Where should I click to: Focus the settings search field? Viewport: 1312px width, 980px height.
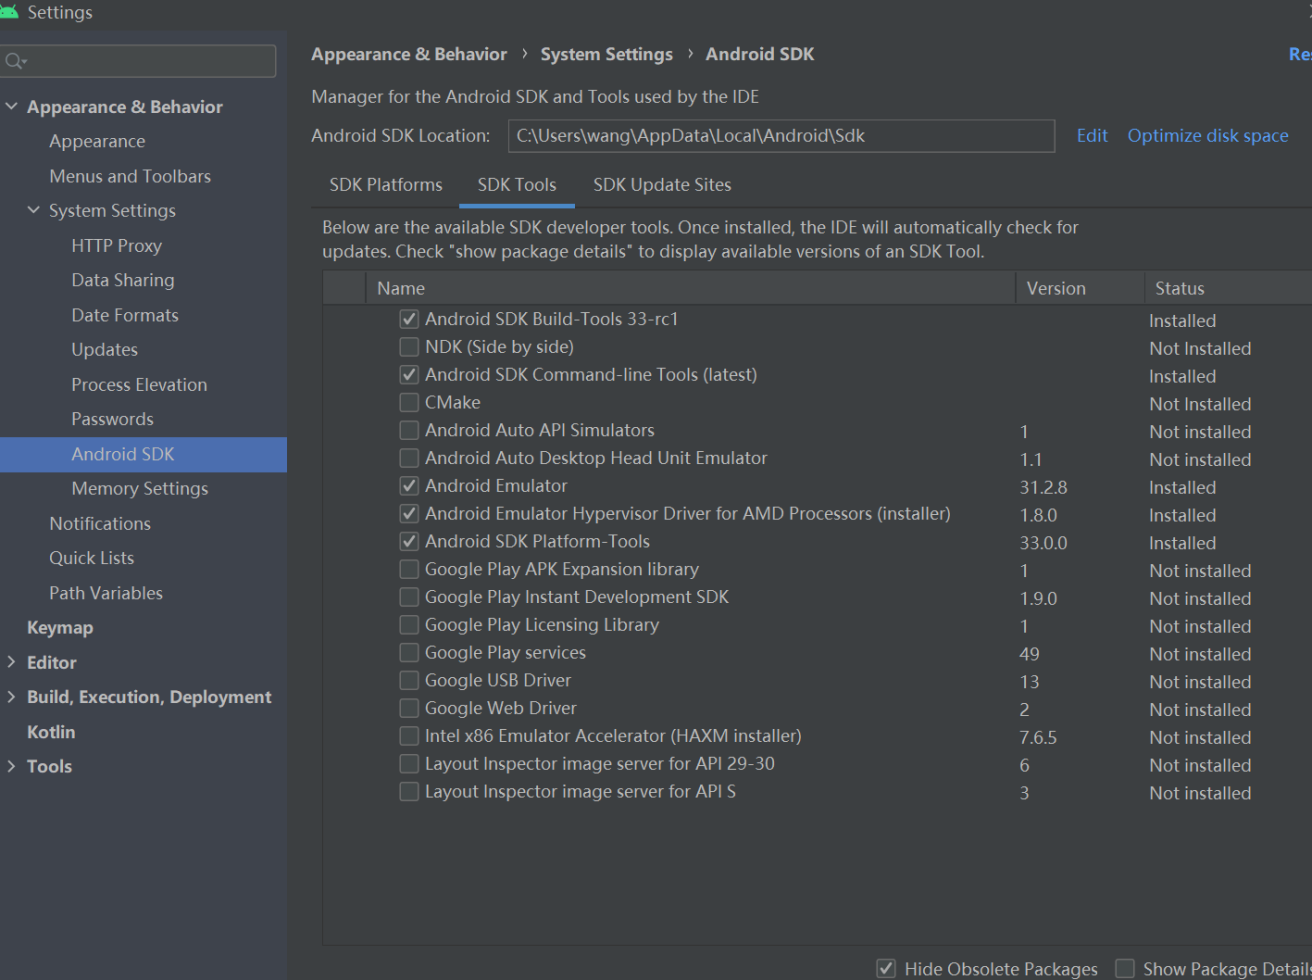tap(139, 62)
